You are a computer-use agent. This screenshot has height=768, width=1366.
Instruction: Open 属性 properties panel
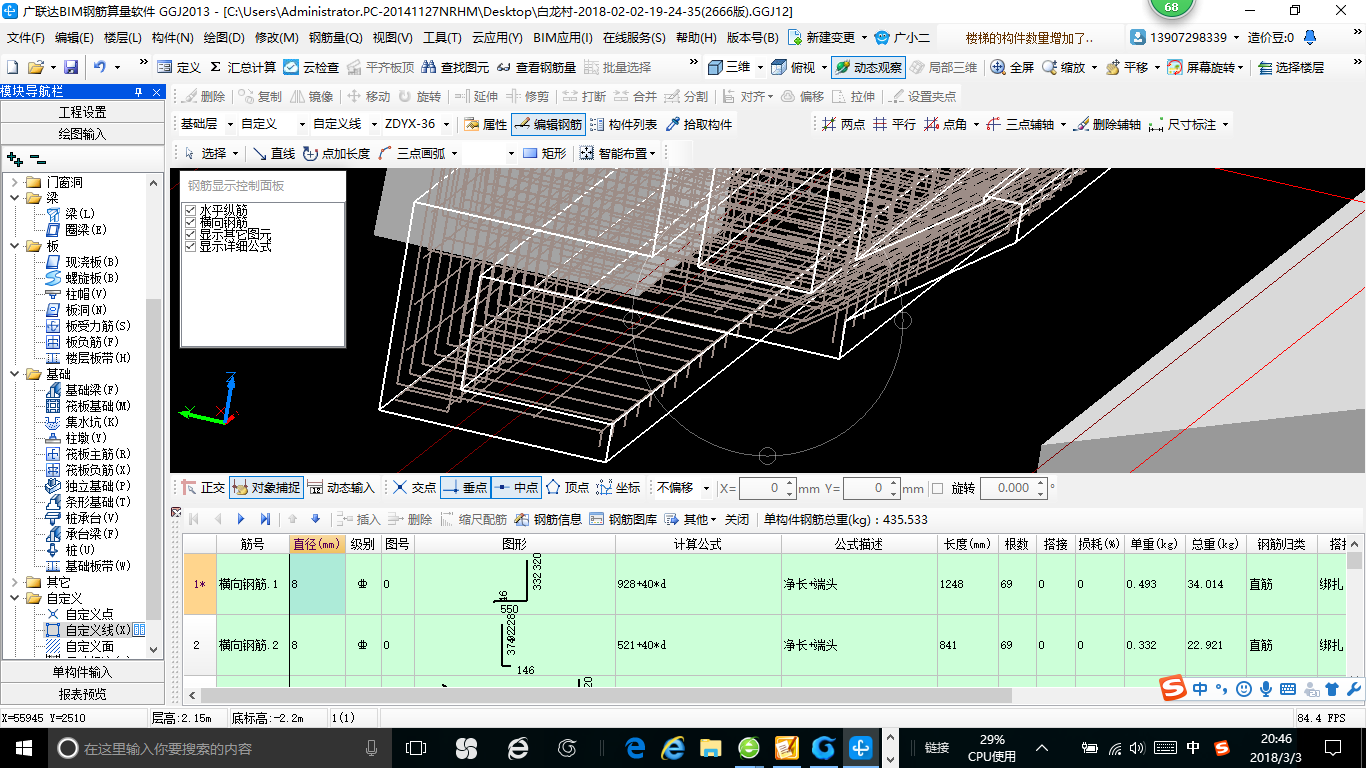point(486,124)
